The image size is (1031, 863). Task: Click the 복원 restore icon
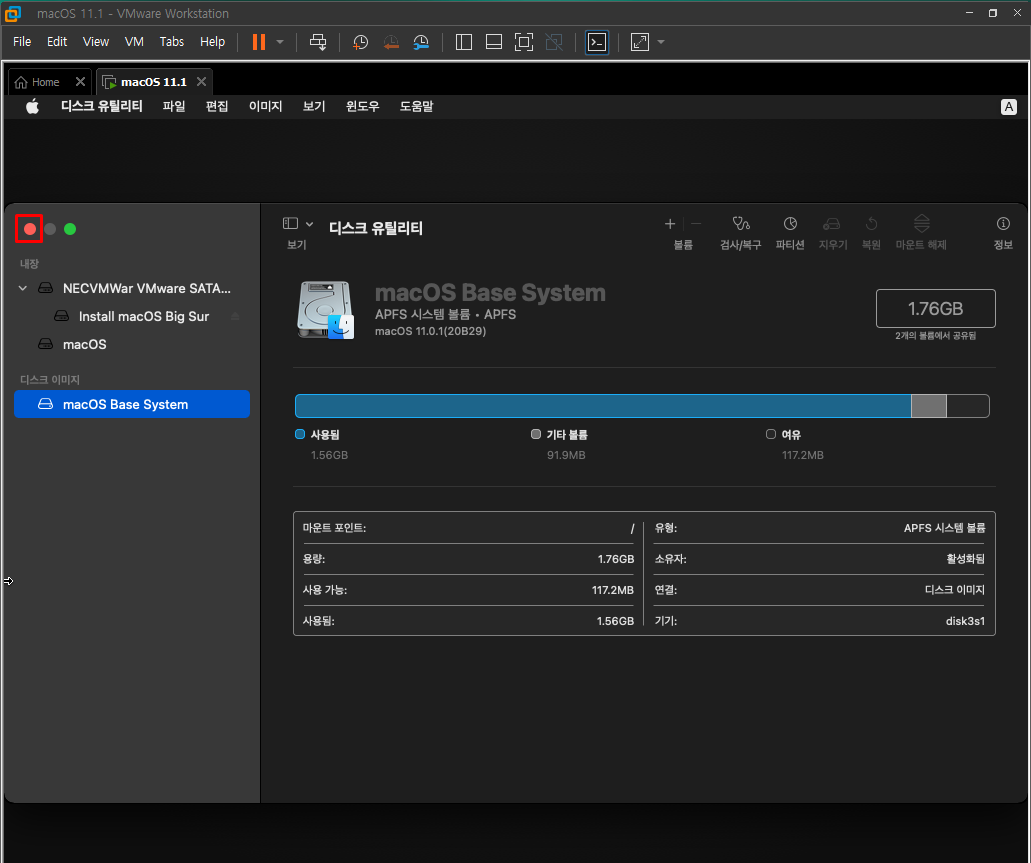pos(871,224)
